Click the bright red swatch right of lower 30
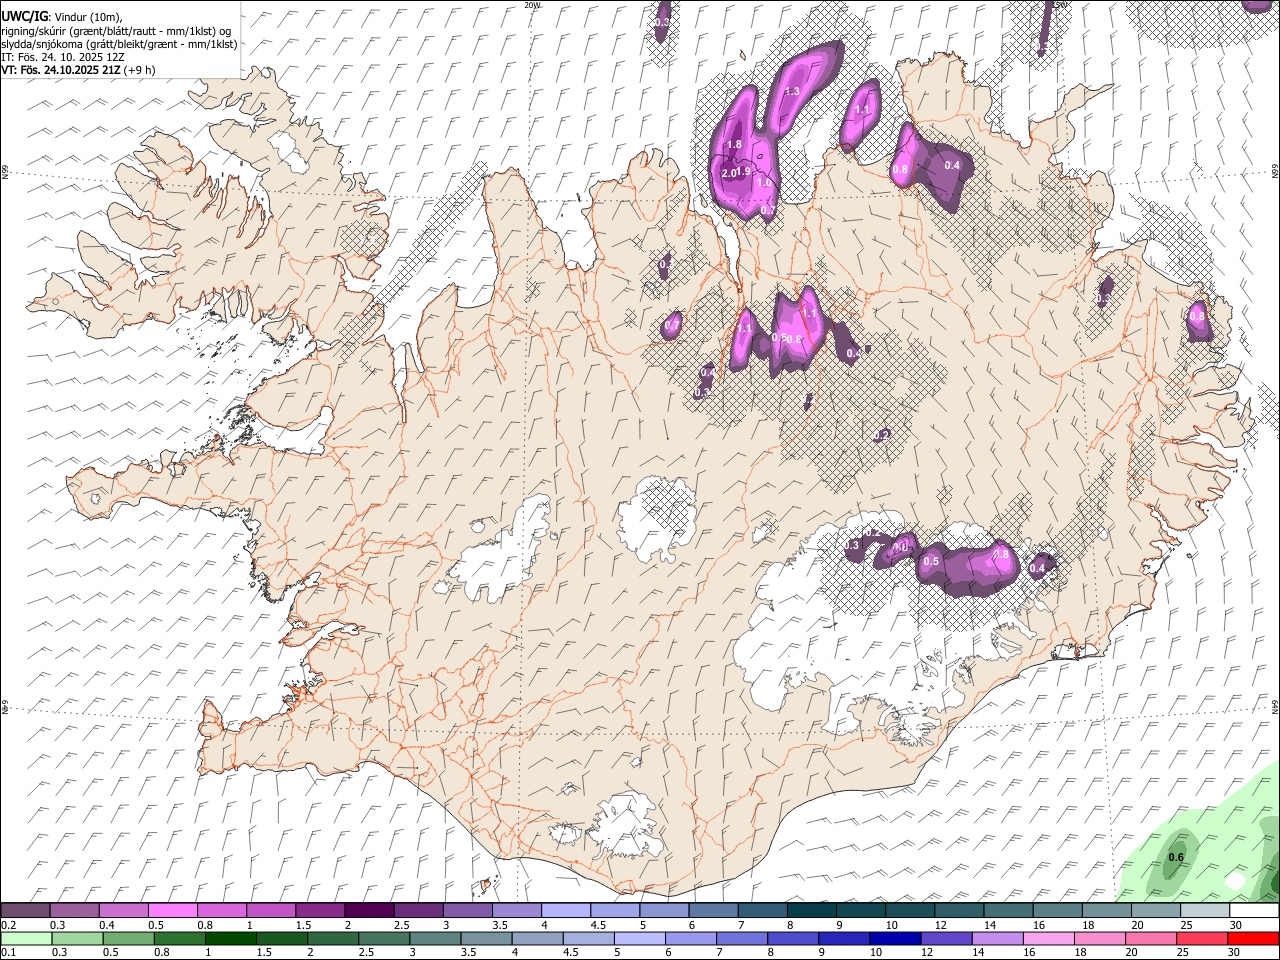The width and height of the screenshot is (1280, 960). pos(1252,938)
